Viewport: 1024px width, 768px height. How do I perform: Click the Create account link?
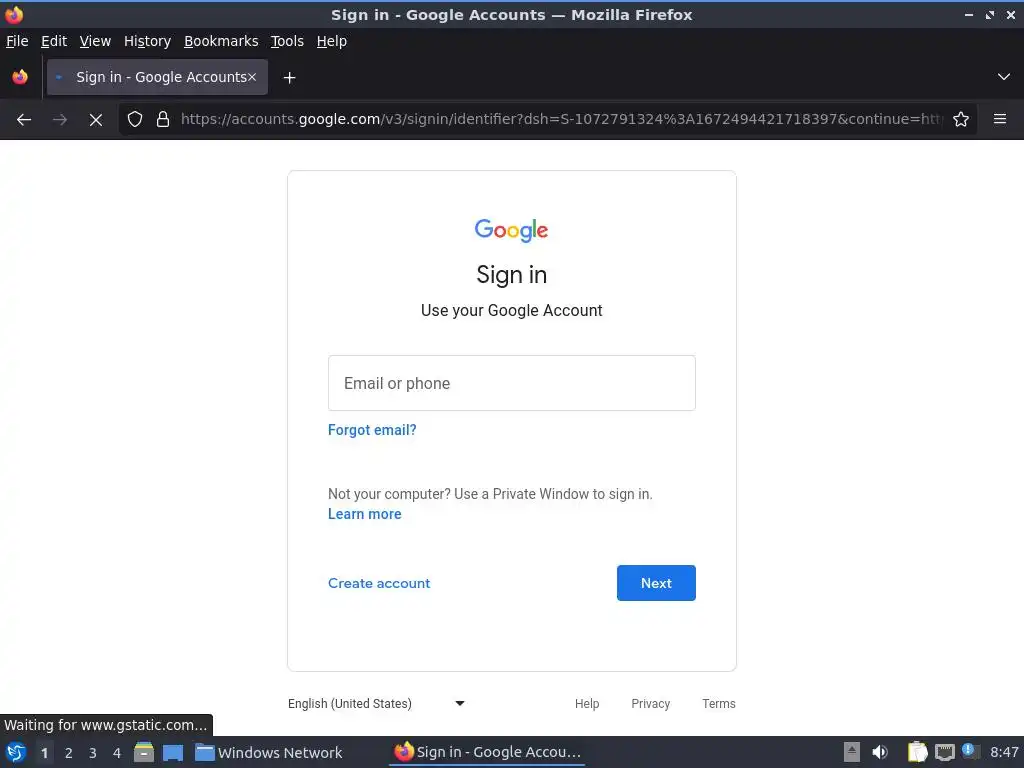coord(379,583)
